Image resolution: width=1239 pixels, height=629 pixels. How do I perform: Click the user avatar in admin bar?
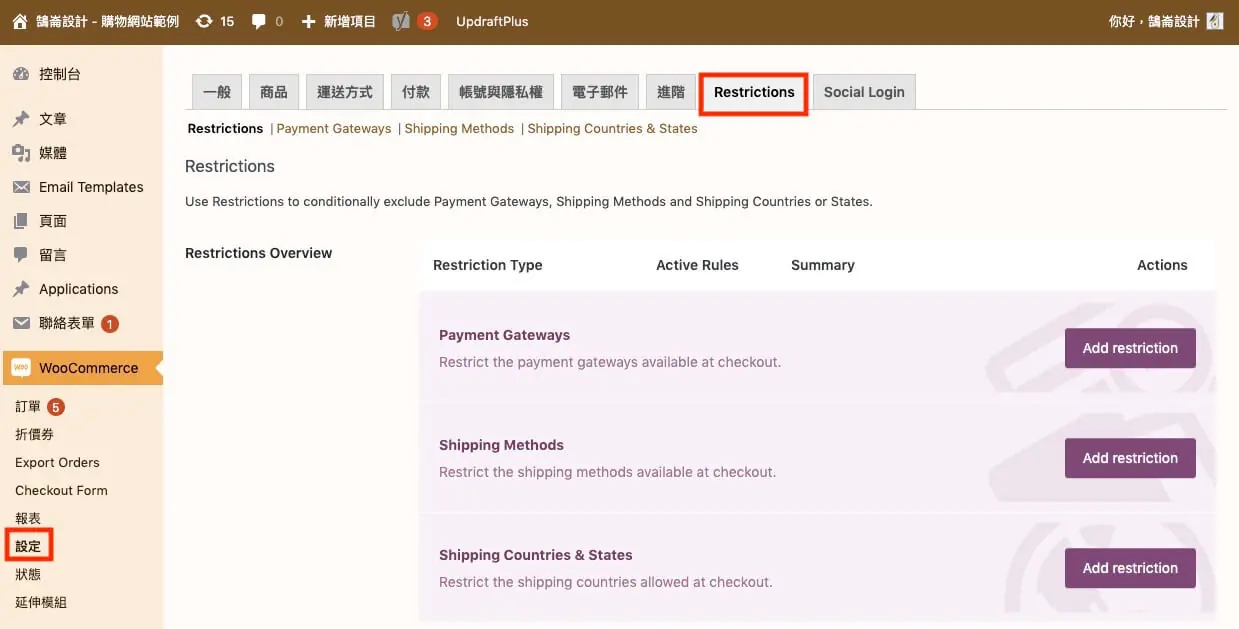pos(1215,21)
